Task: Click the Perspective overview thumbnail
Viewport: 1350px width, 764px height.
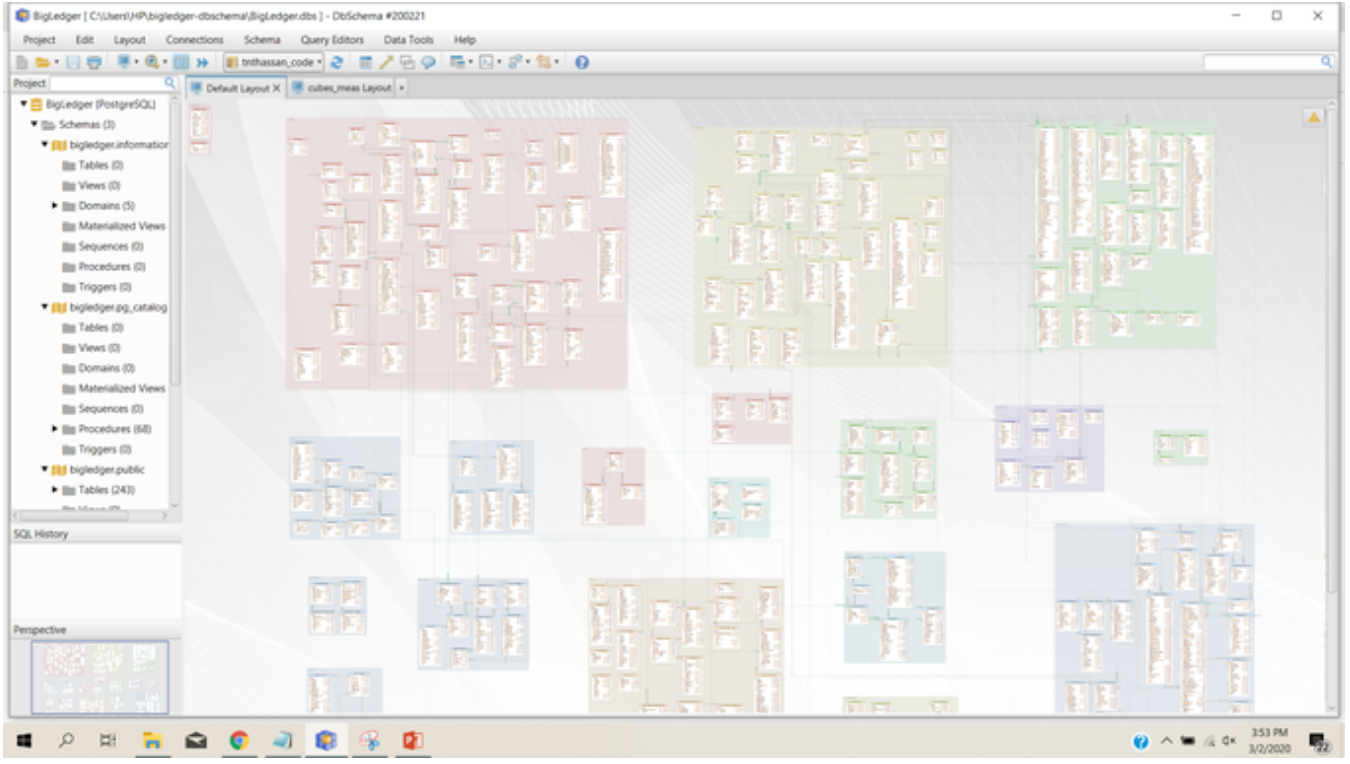Action: click(x=100, y=677)
